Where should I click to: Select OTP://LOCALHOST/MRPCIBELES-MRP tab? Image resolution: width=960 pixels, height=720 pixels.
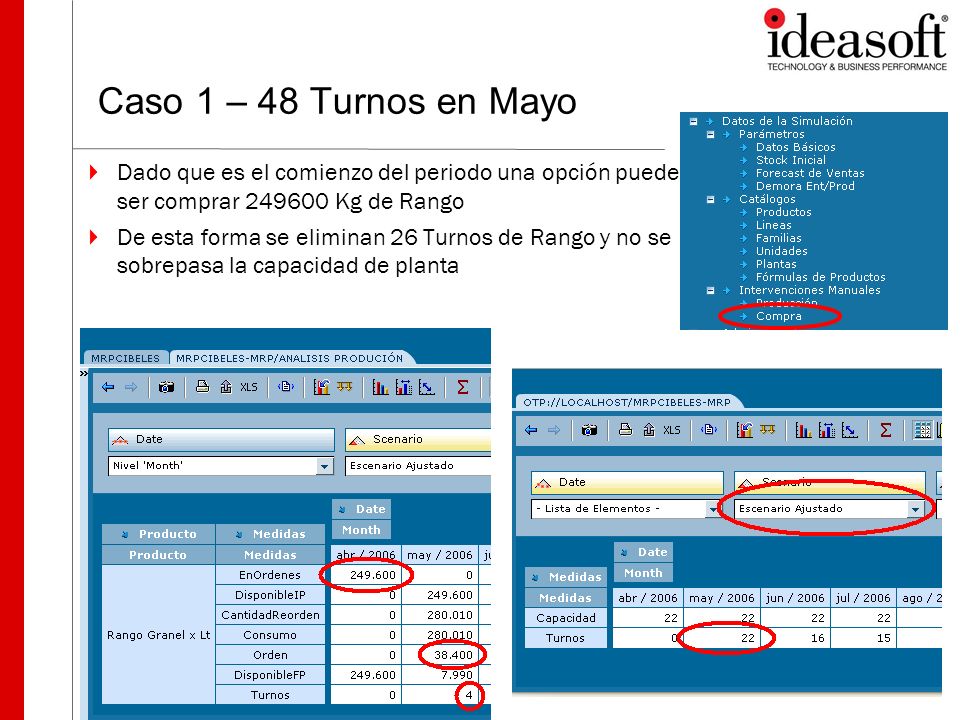coord(627,402)
